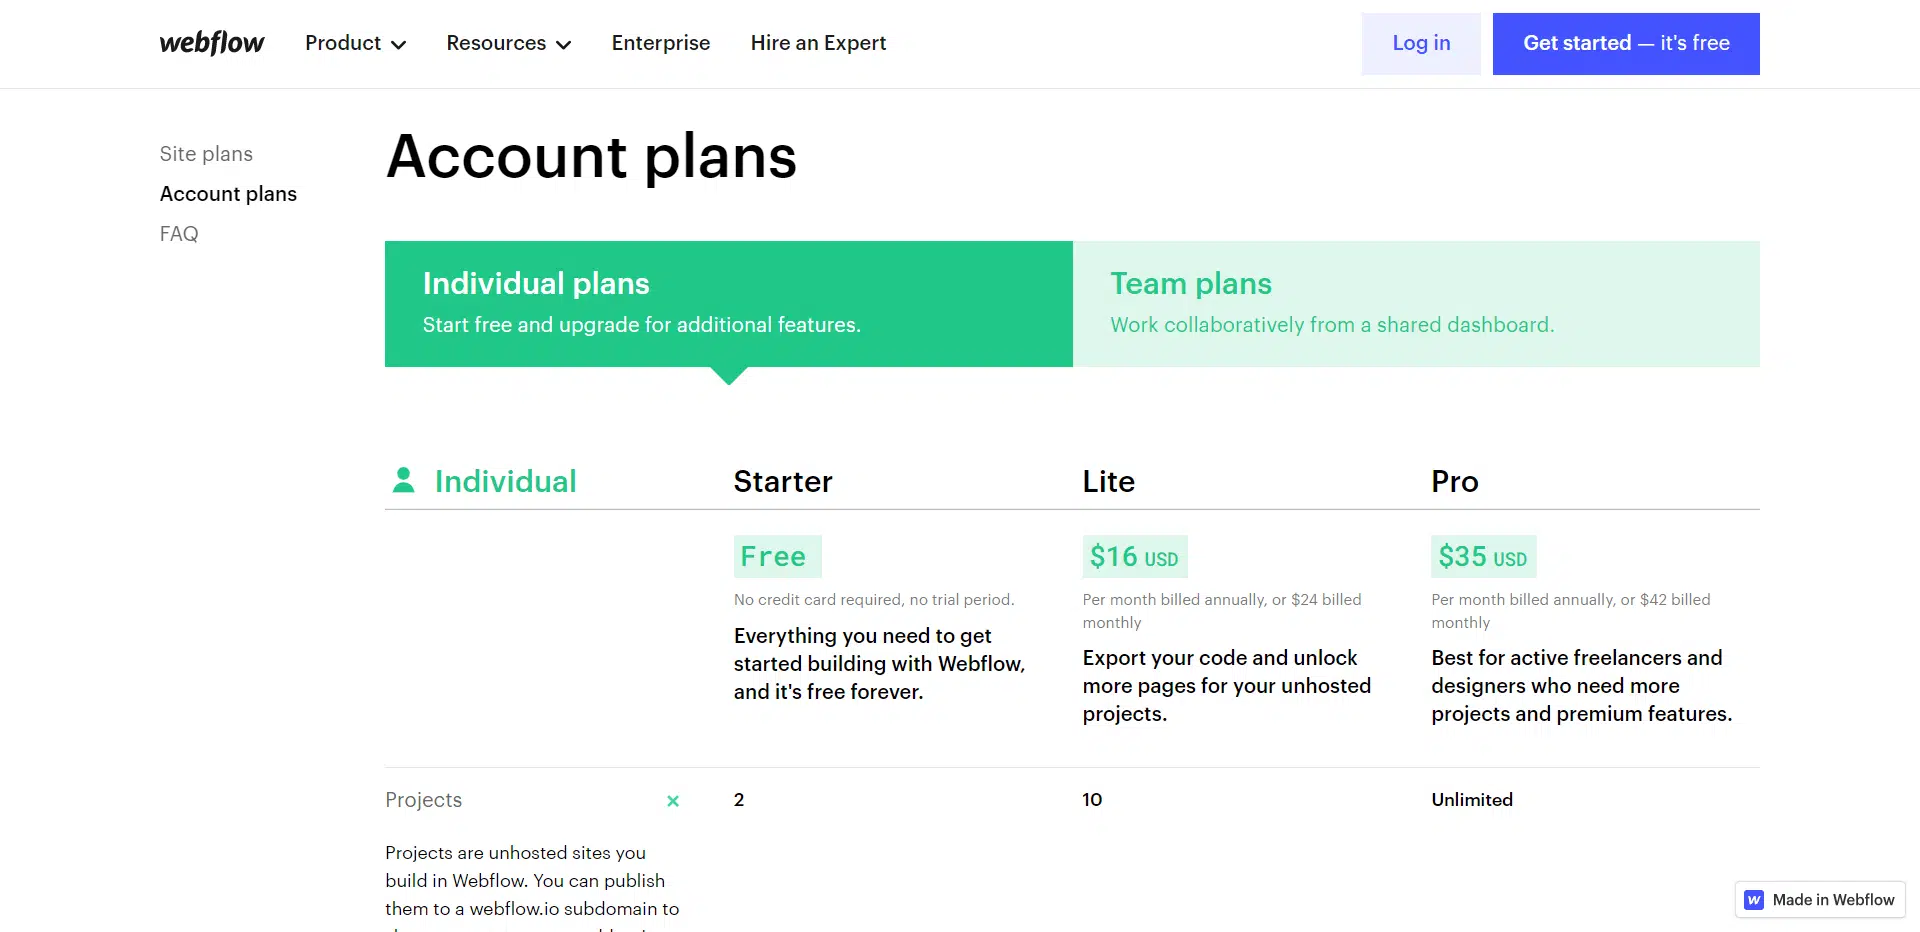
Task: Click the Projects feature row label
Action: [x=424, y=800]
